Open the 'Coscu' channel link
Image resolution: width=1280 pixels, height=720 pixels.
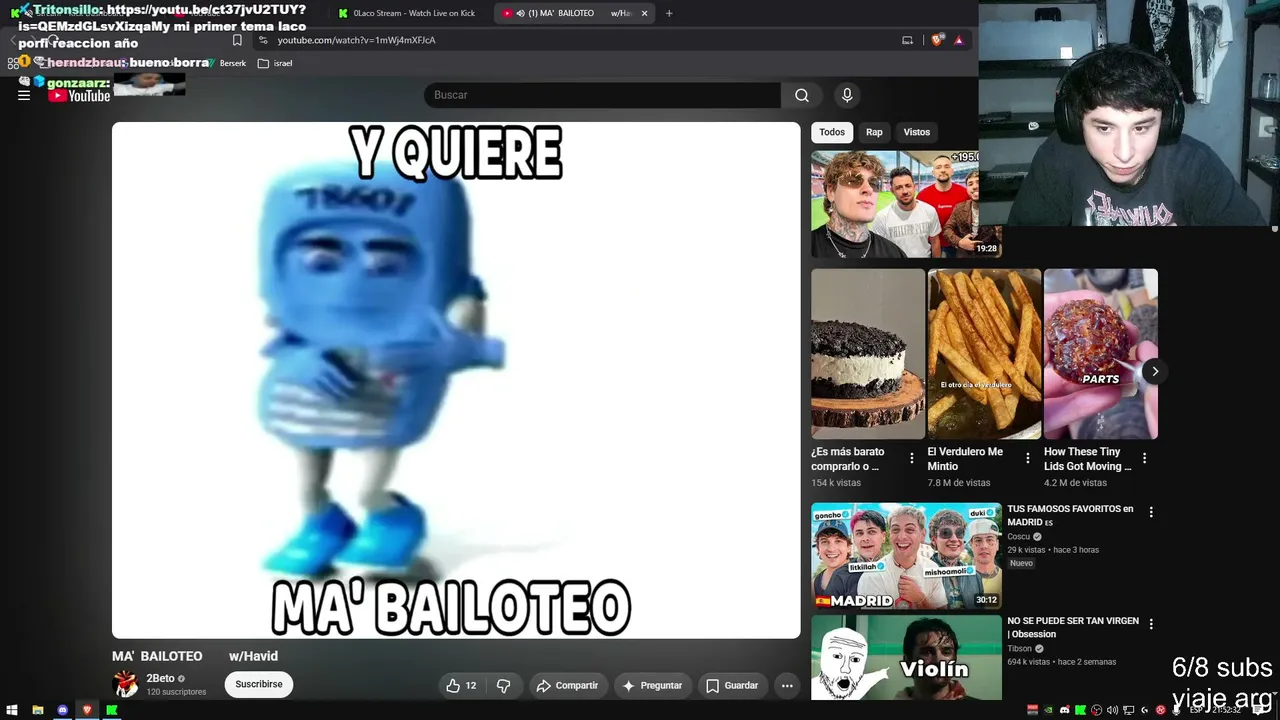pos(1018,537)
